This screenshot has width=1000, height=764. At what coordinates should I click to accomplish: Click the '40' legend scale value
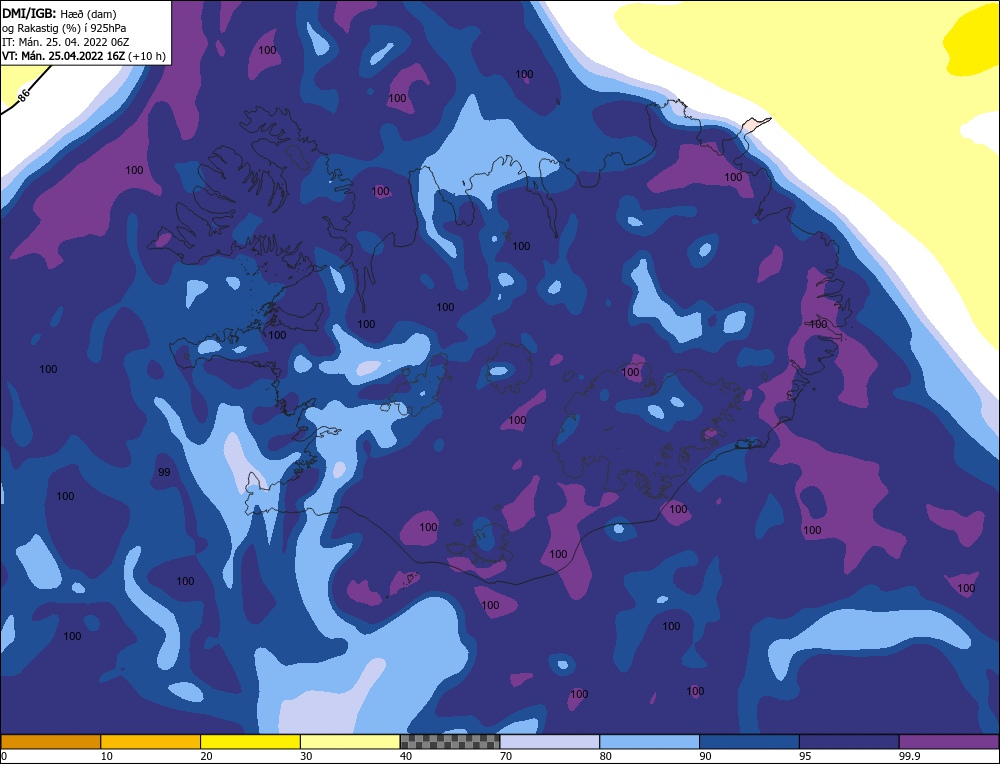406,756
